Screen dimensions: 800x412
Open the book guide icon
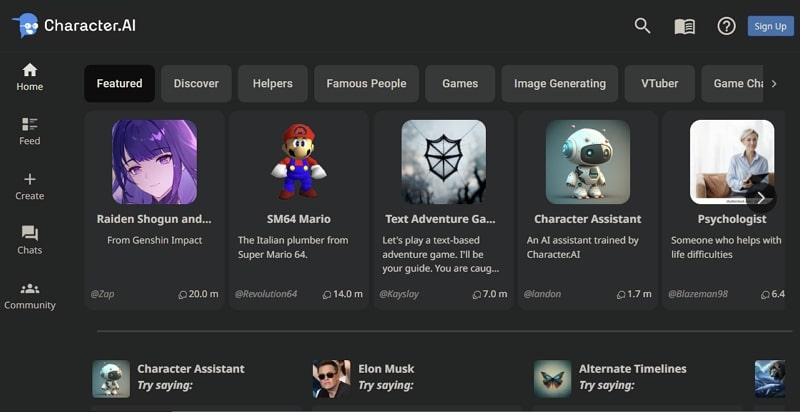click(x=684, y=27)
